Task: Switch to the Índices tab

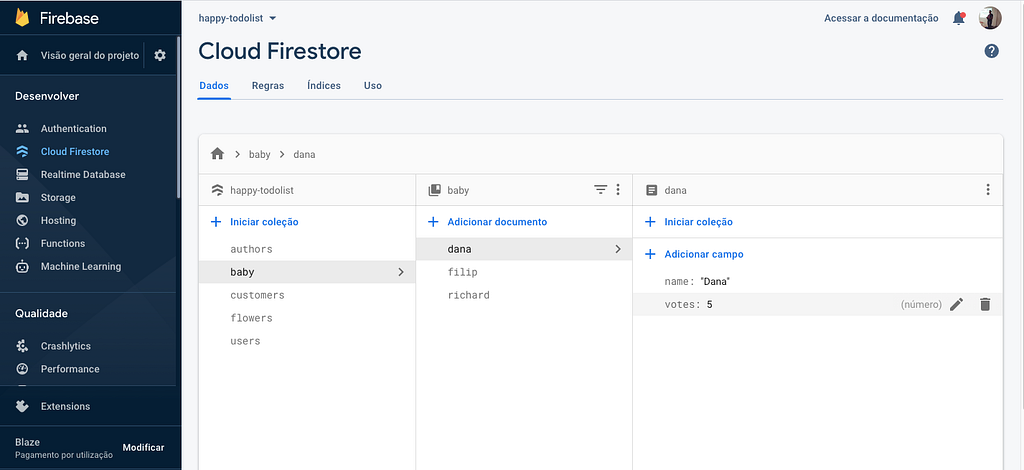Action: click(x=324, y=86)
